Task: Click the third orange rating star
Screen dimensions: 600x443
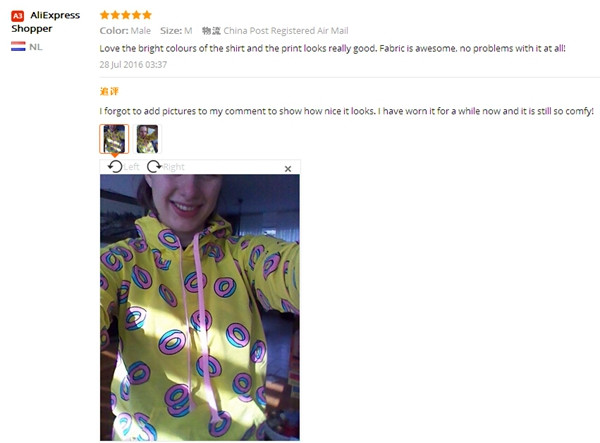Action: point(126,15)
